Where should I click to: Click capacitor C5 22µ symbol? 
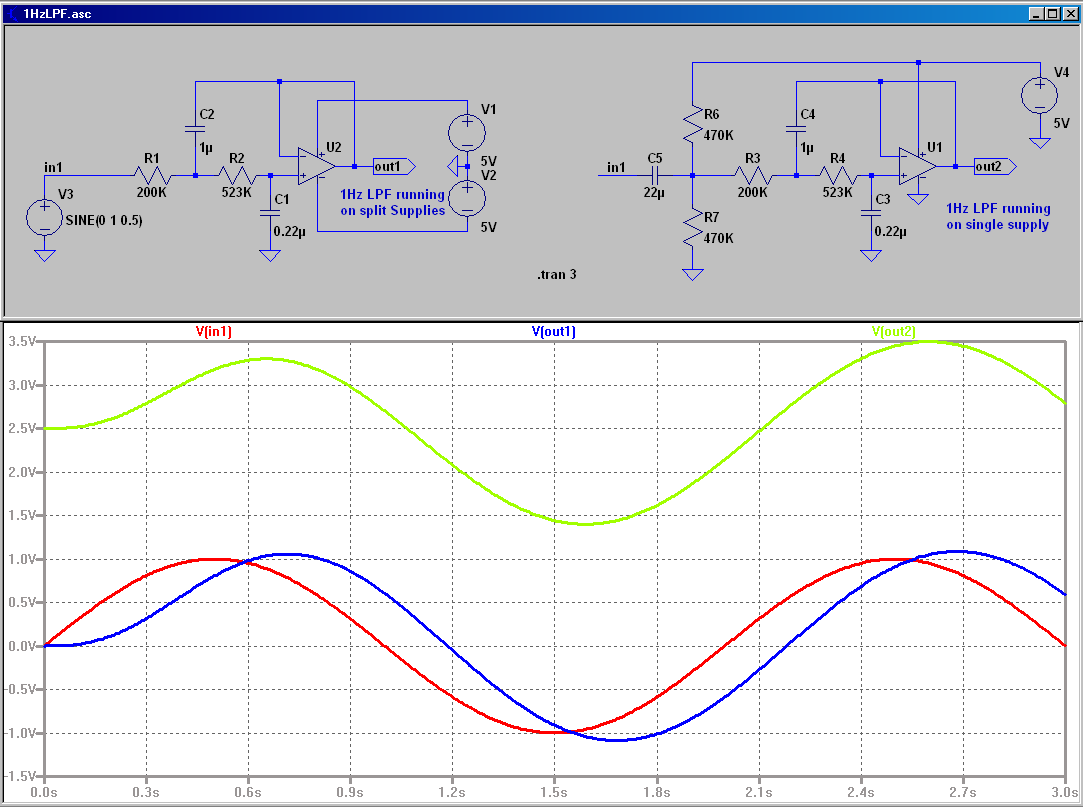pyautogui.click(x=655, y=175)
